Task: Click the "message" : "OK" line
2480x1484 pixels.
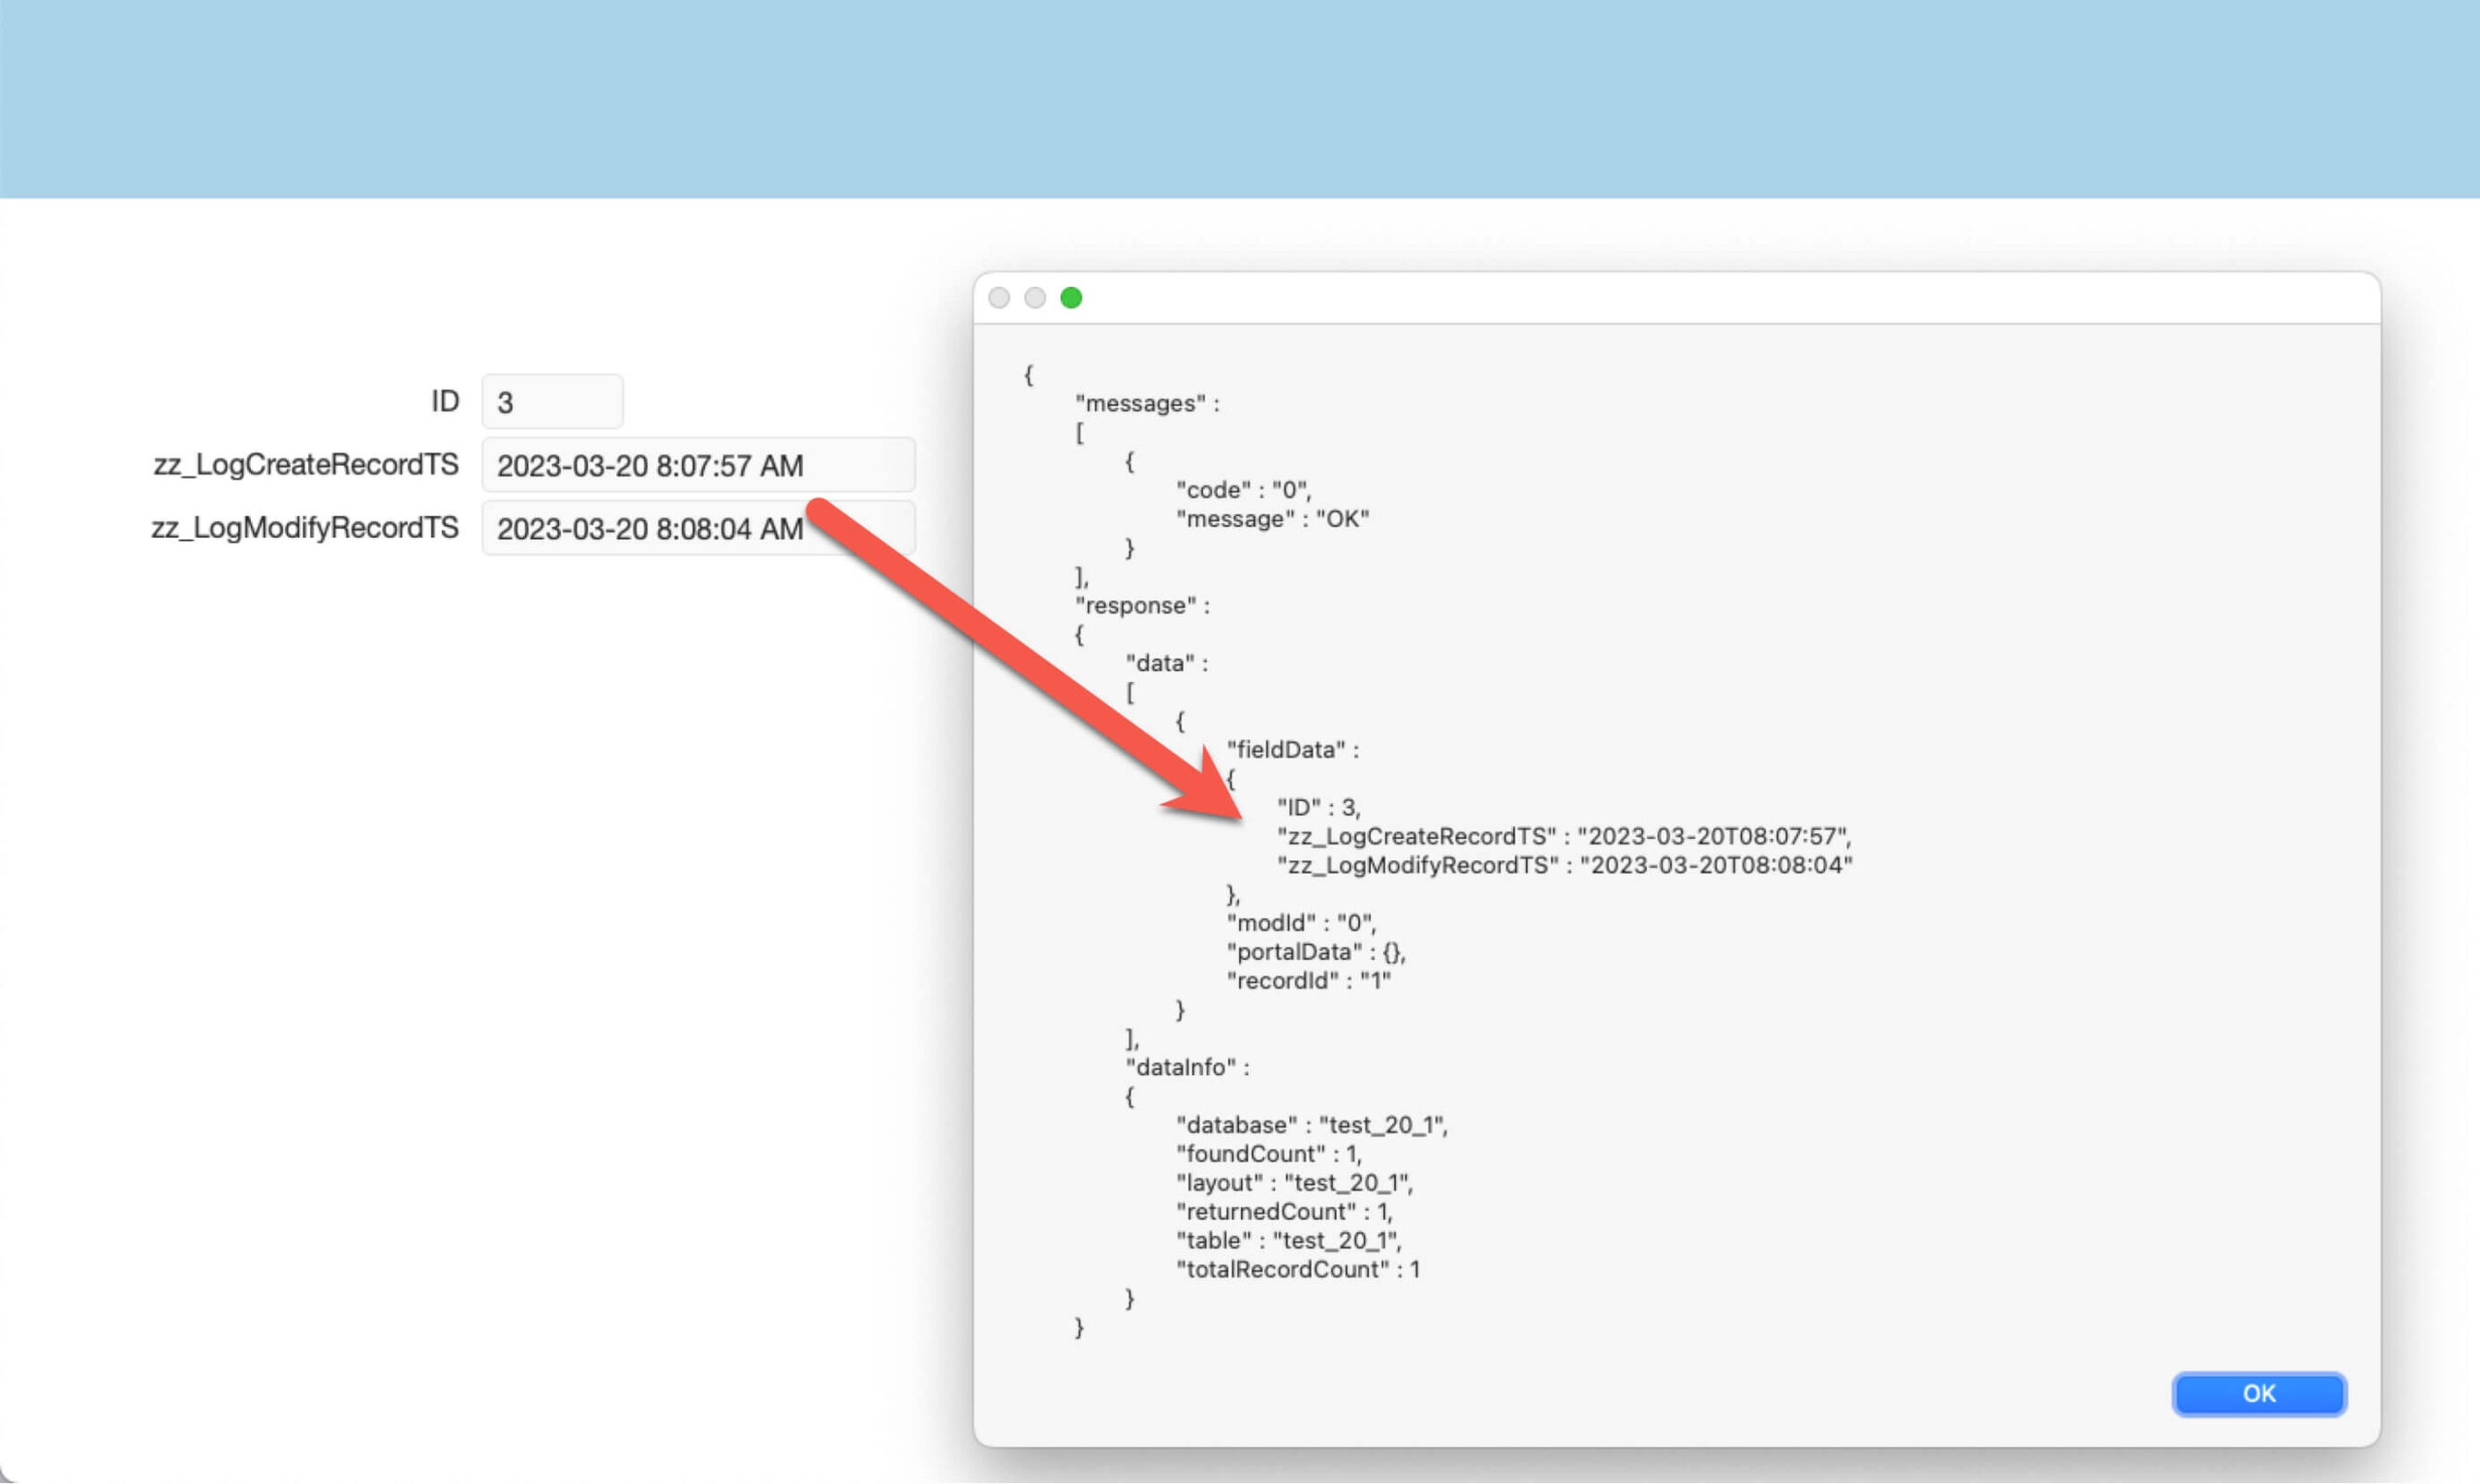Action: pos(1272,519)
